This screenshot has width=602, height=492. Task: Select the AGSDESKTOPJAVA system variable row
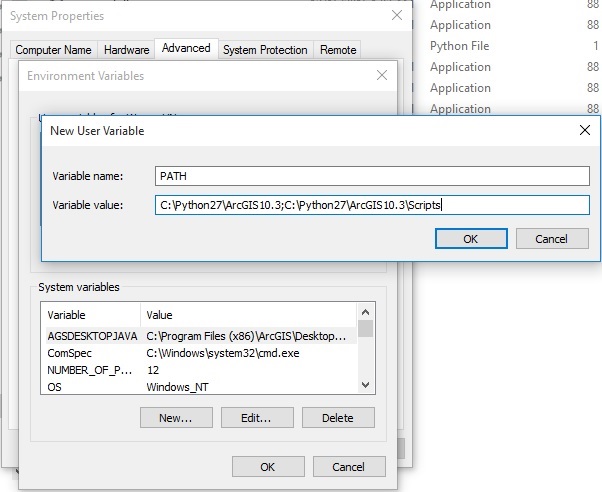(201, 336)
